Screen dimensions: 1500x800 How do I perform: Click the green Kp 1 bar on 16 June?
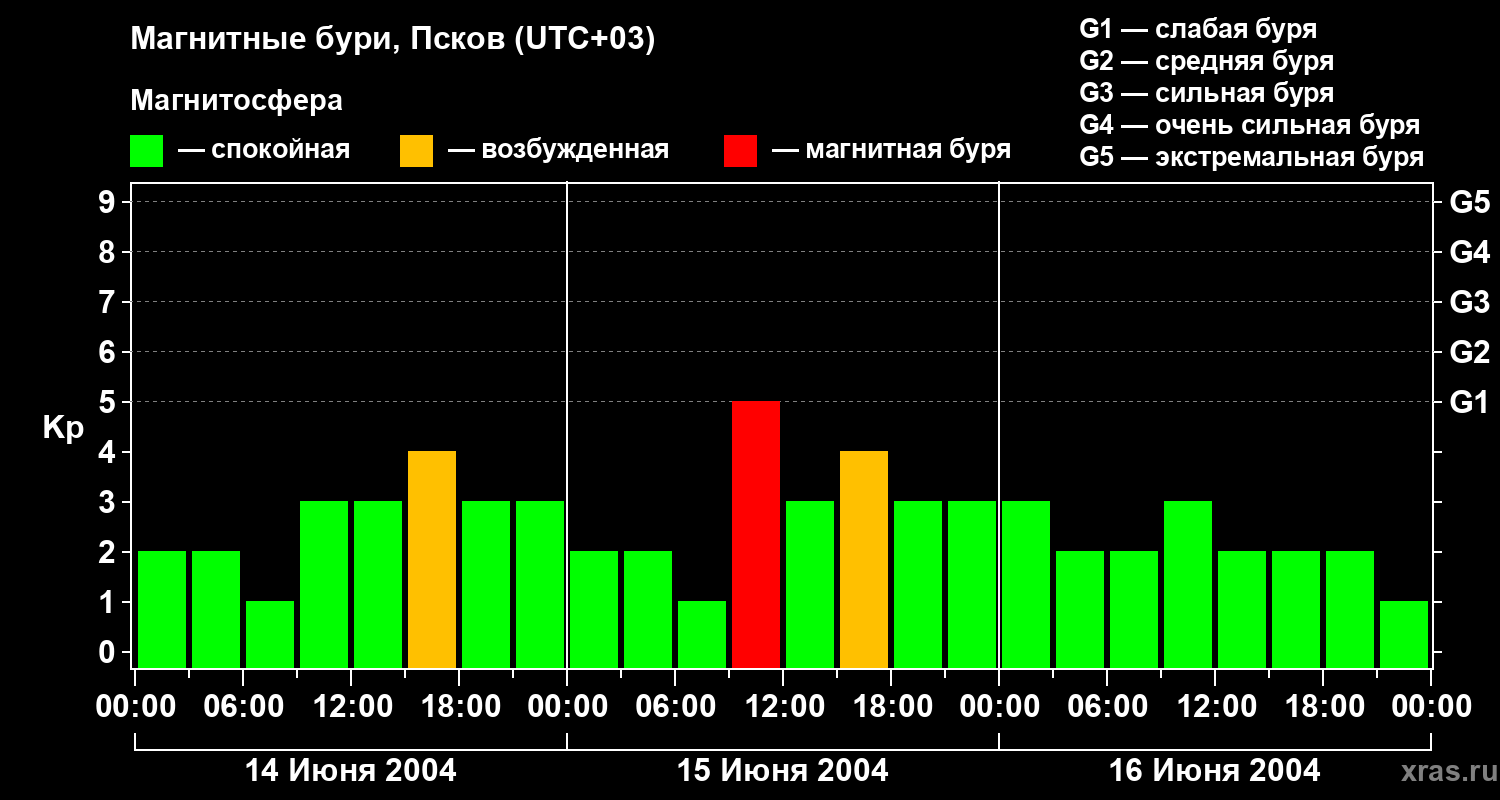pos(1404,634)
